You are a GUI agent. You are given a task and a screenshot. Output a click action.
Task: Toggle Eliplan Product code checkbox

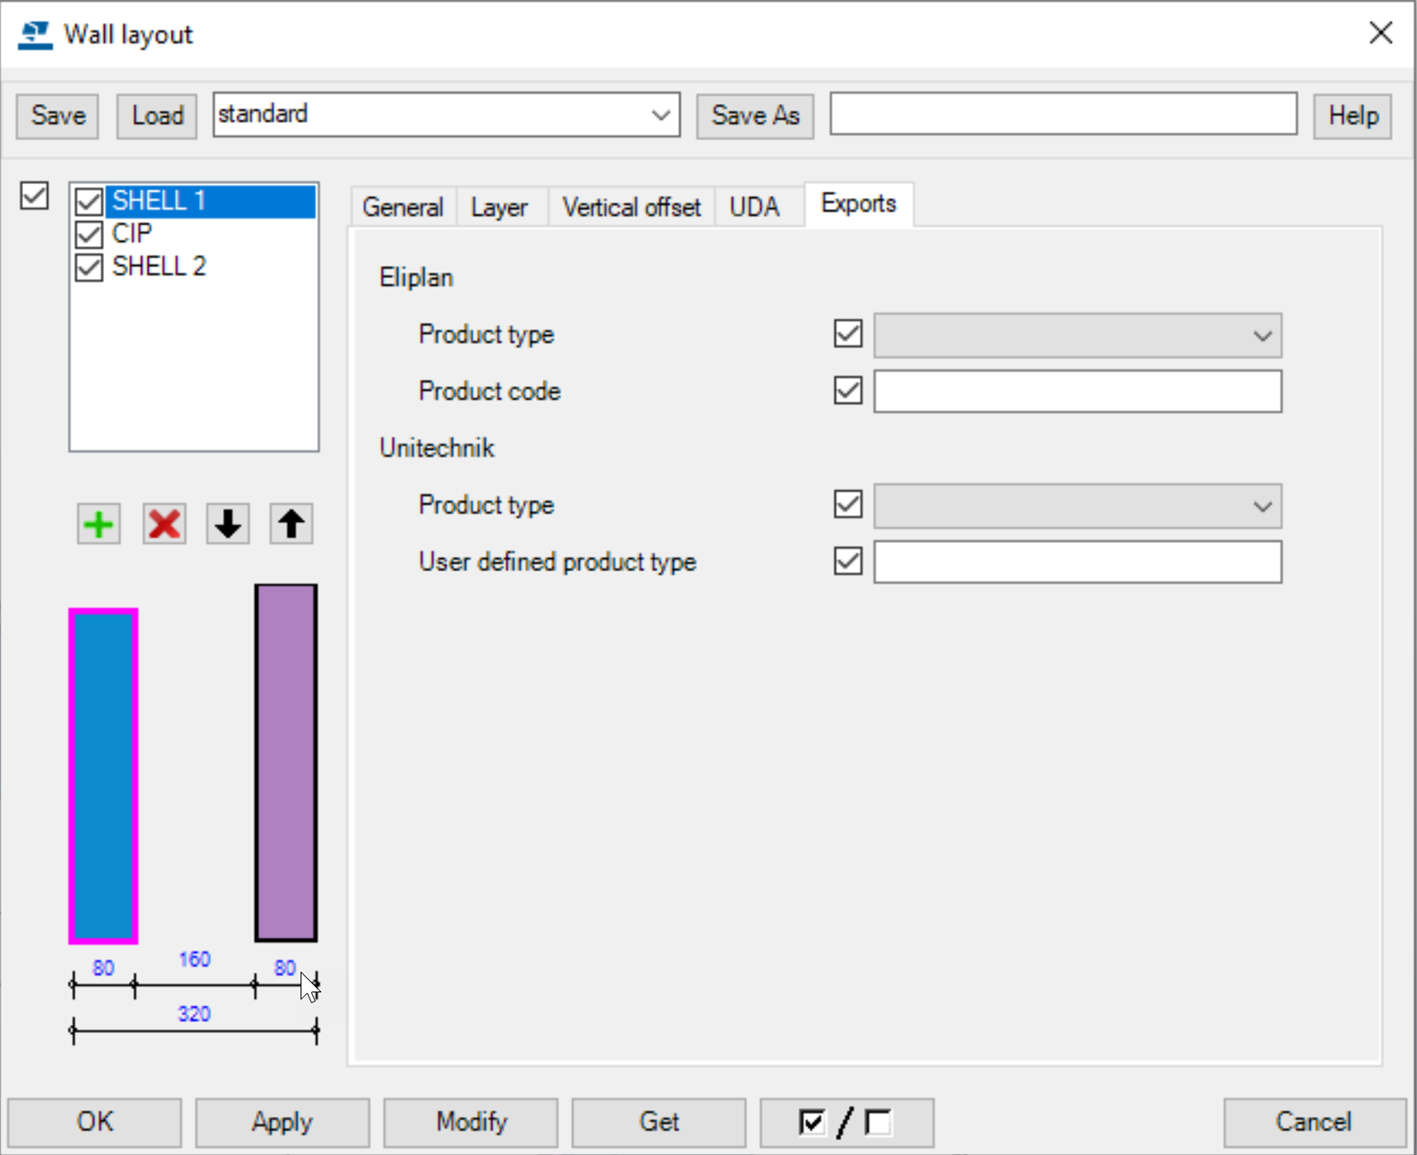[x=848, y=390]
